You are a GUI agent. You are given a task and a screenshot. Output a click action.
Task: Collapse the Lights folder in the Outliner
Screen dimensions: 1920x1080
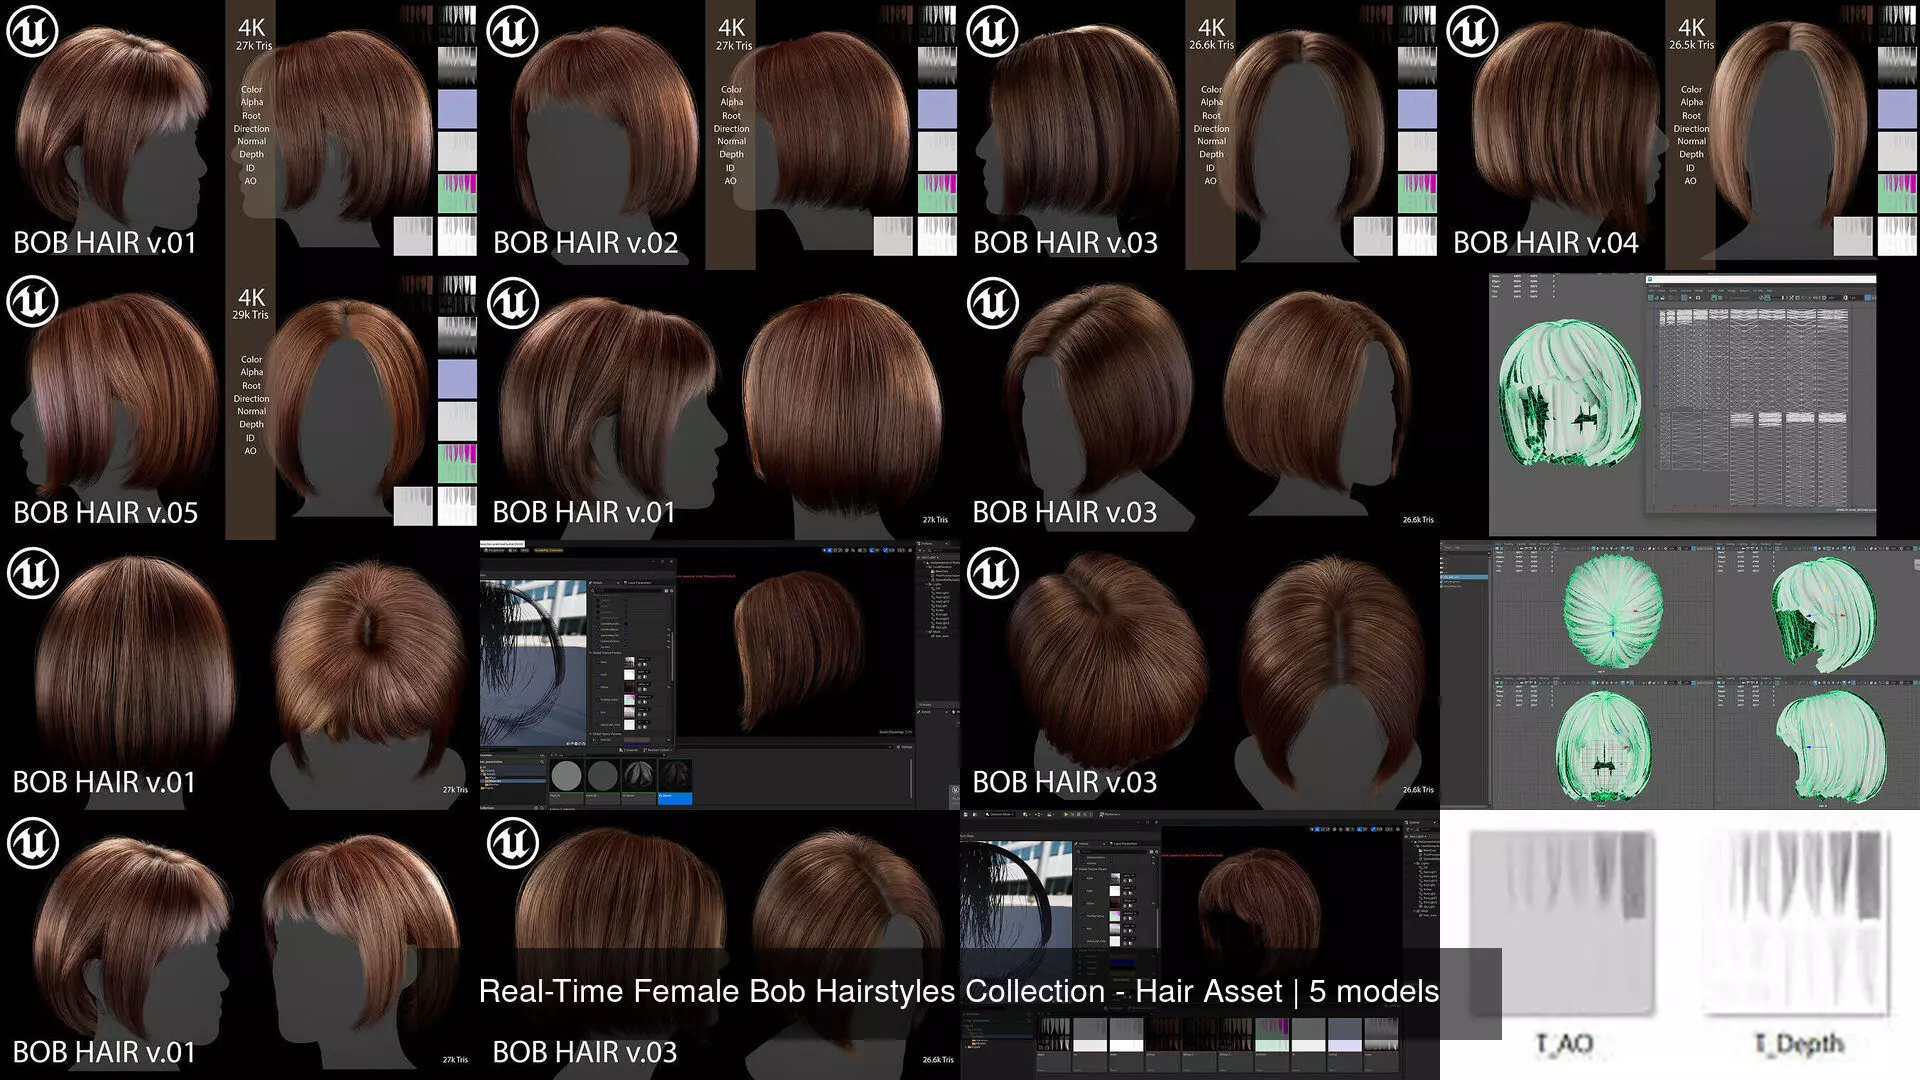tap(928, 584)
